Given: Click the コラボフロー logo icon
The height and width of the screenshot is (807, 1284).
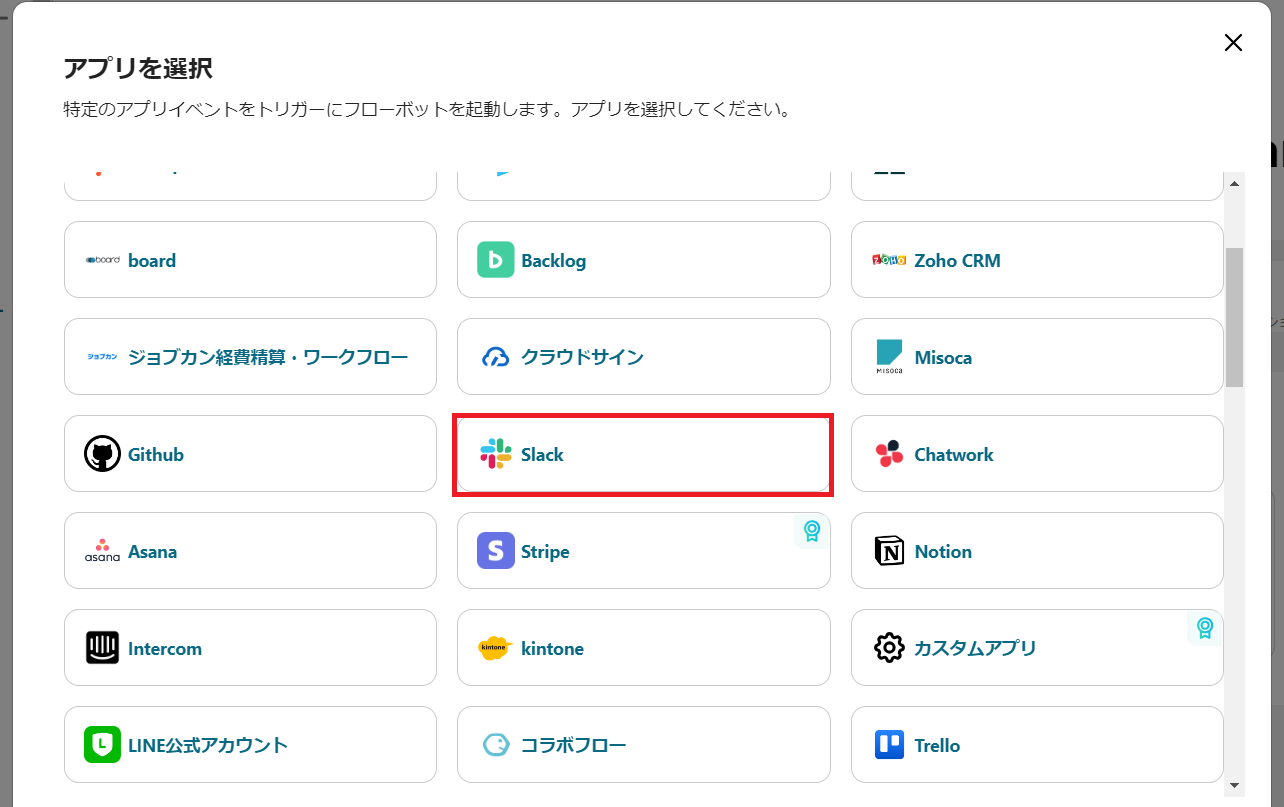Looking at the screenshot, I should pos(496,745).
